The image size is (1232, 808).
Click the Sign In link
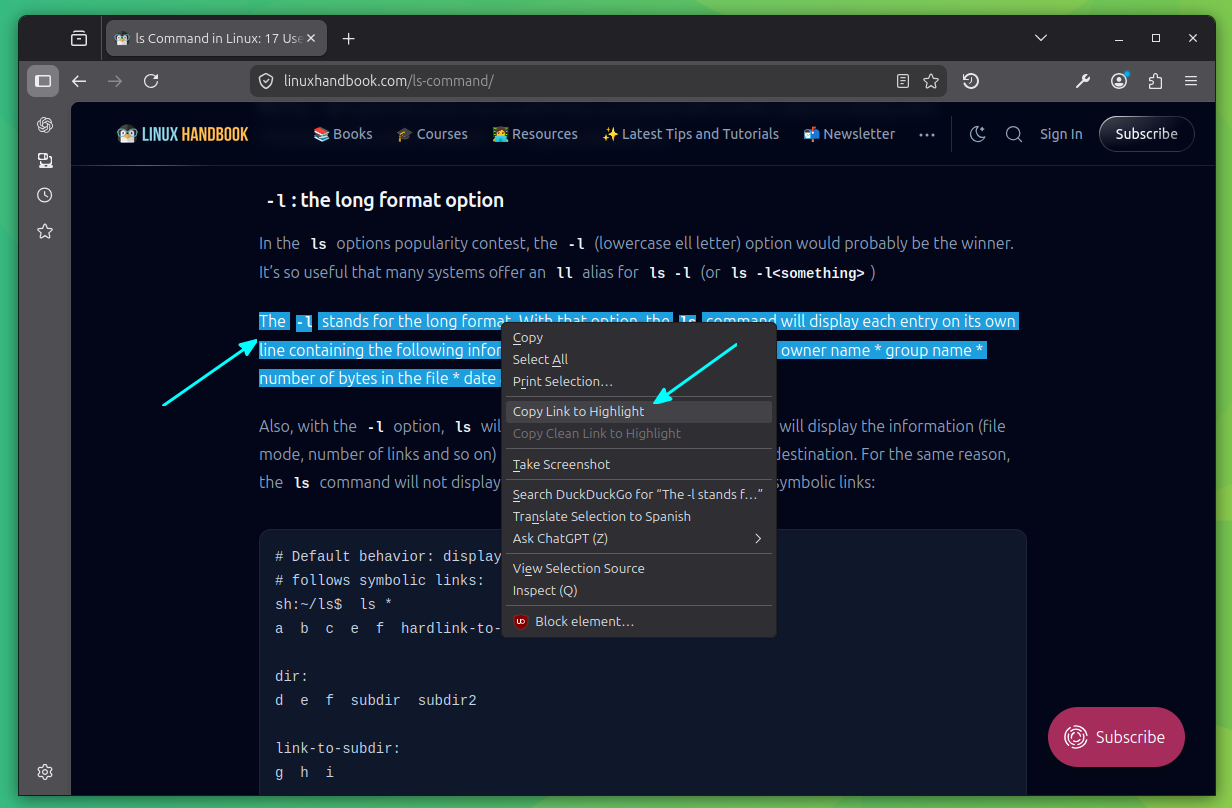pos(1061,134)
